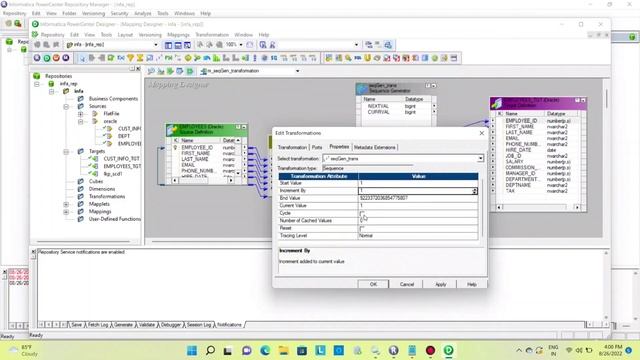Open the Select transformation dropdown
Image resolution: width=640 pixels, height=360 pixels.
[x=480, y=158]
